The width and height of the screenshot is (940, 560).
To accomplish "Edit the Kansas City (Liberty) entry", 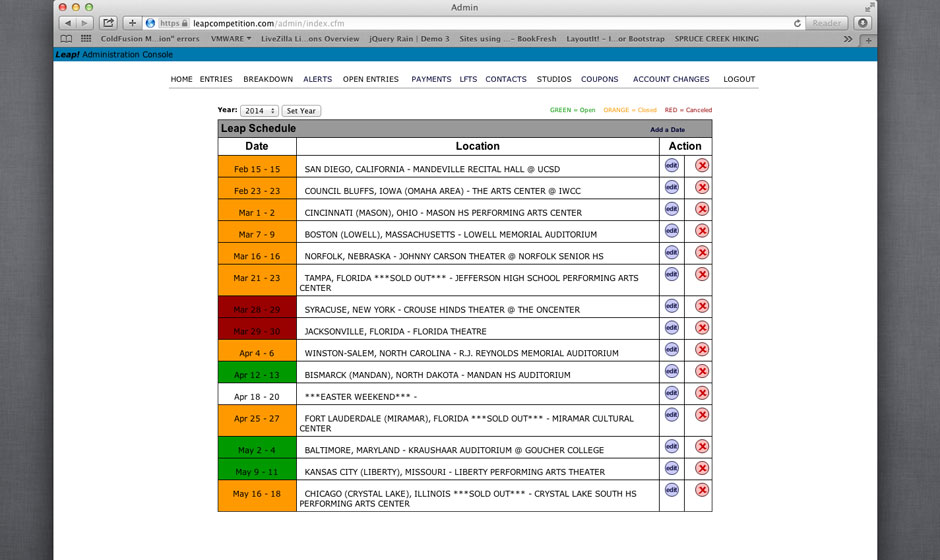I will click(x=671, y=468).
